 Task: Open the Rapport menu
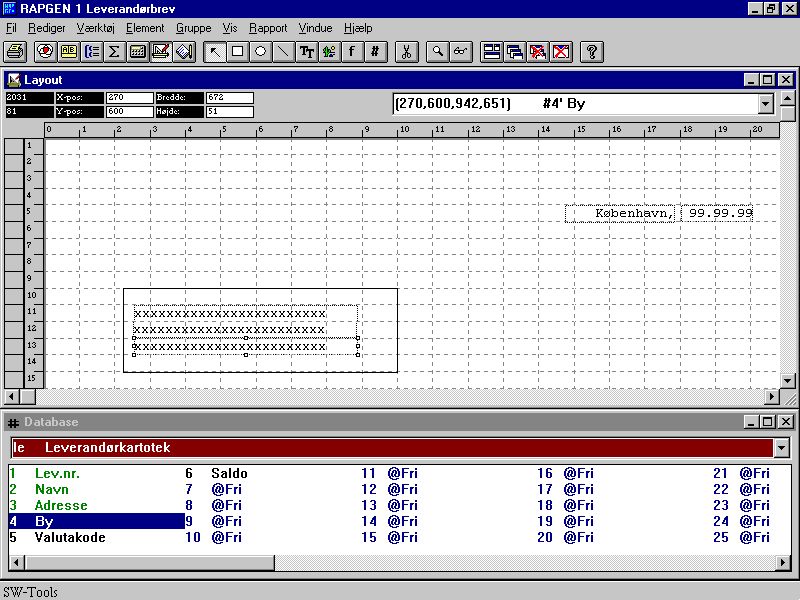(268, 28)
